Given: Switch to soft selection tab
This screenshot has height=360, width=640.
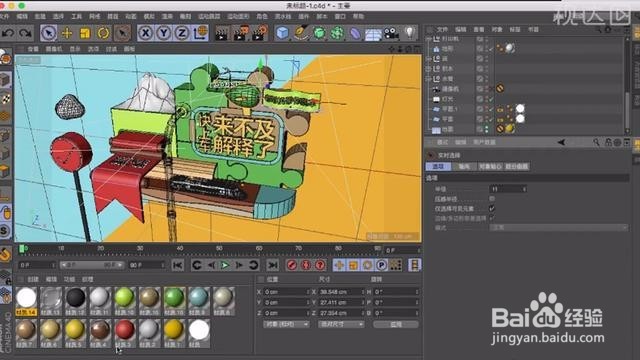Looking at the screenshot, I should [517, 167].
